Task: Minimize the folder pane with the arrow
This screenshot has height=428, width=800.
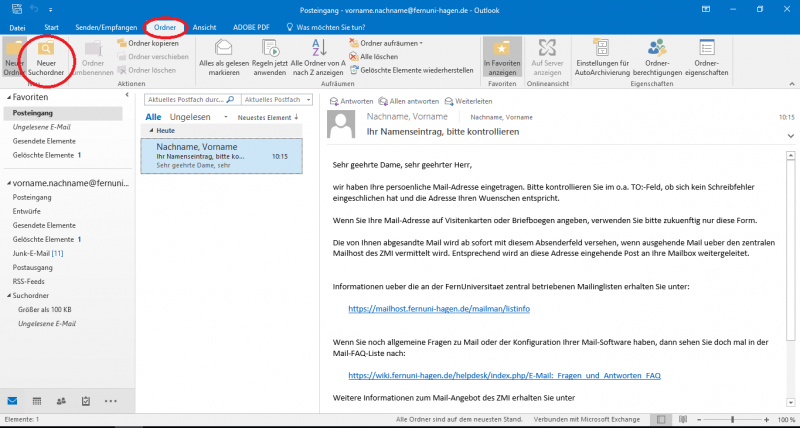Action: [x=127, y=95]
